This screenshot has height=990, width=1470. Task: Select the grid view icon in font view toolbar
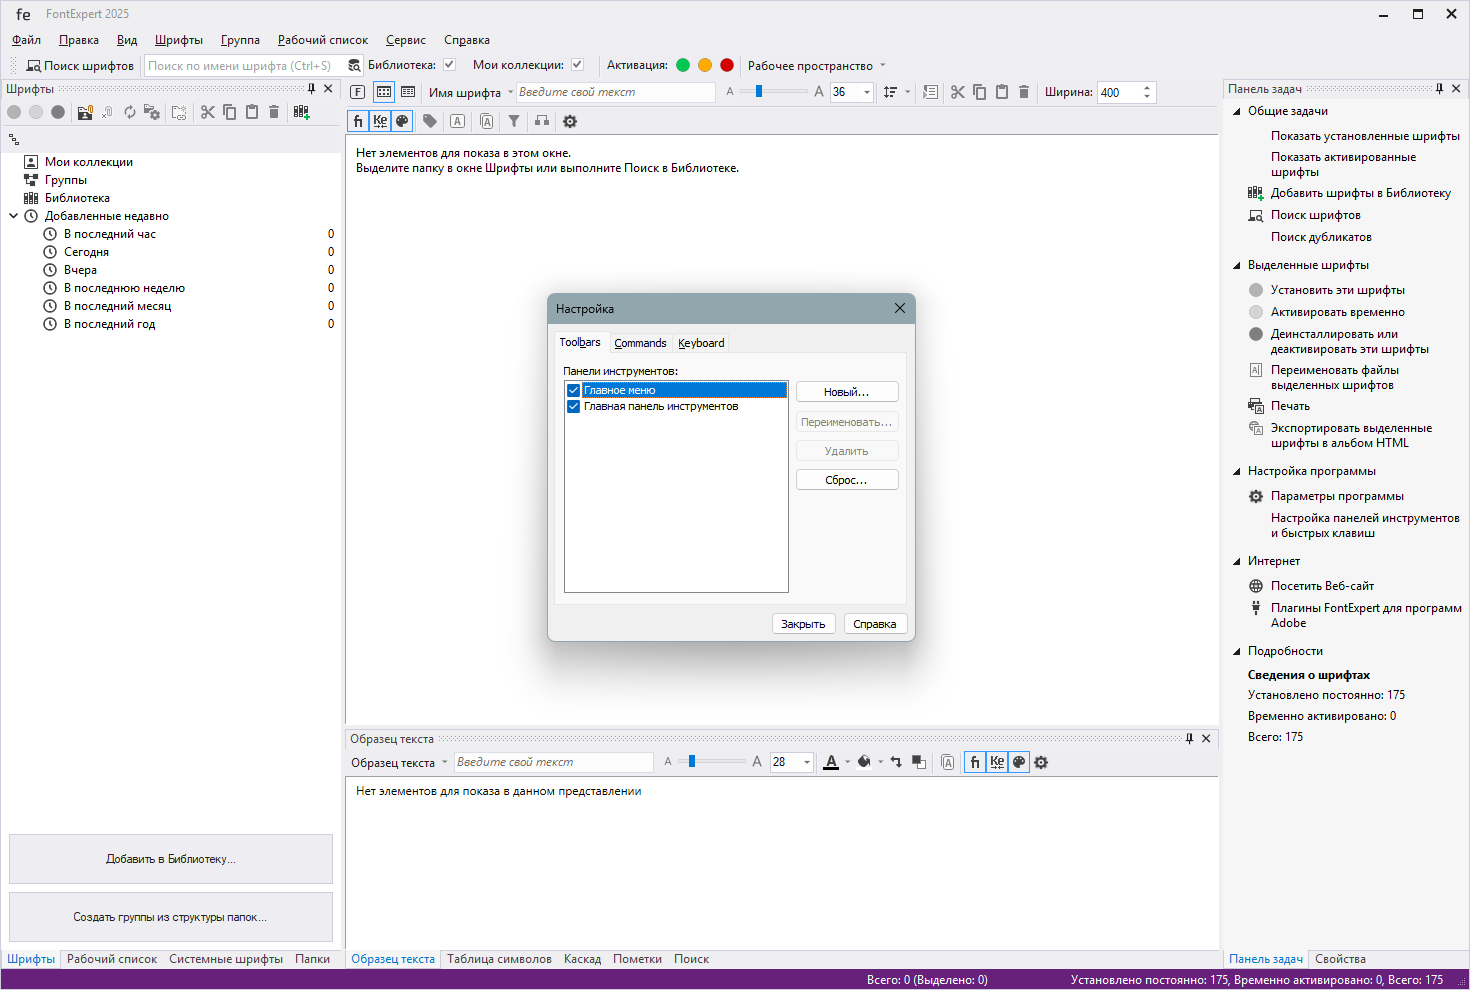pyautogui.click(x=384, y=92)
